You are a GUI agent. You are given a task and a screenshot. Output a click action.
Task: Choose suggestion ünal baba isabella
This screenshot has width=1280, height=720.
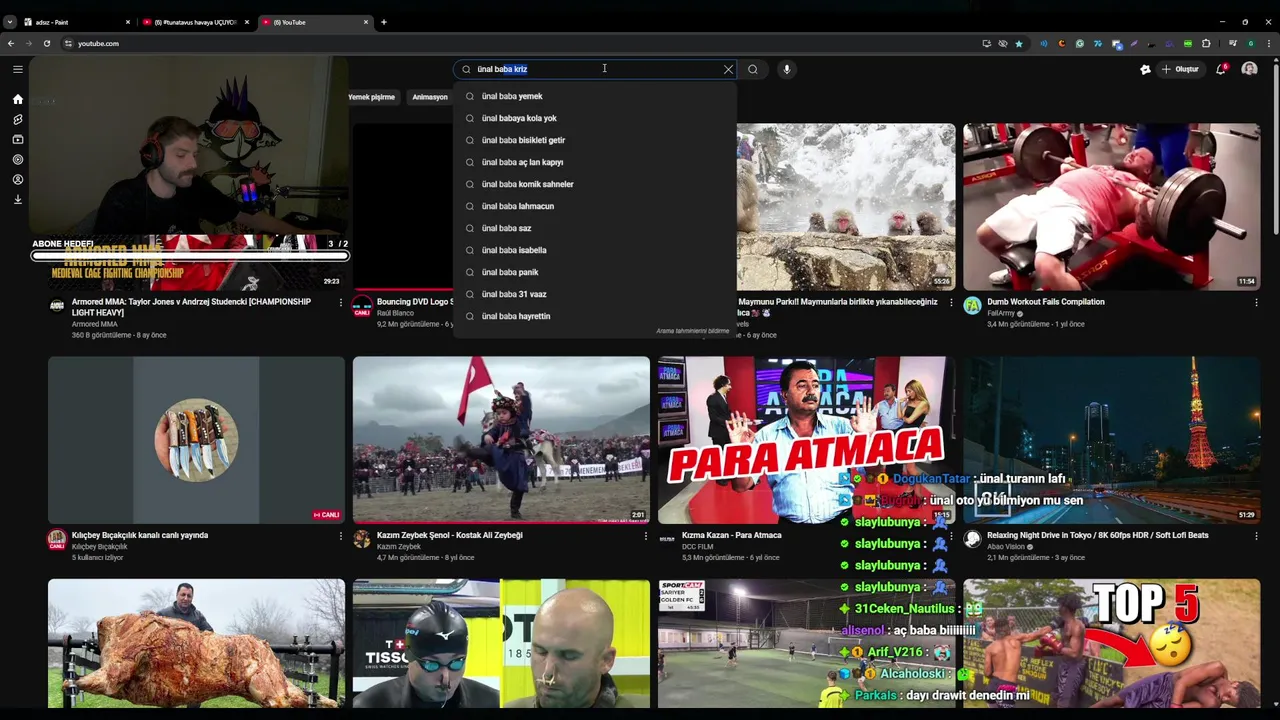tap(595, 250)
